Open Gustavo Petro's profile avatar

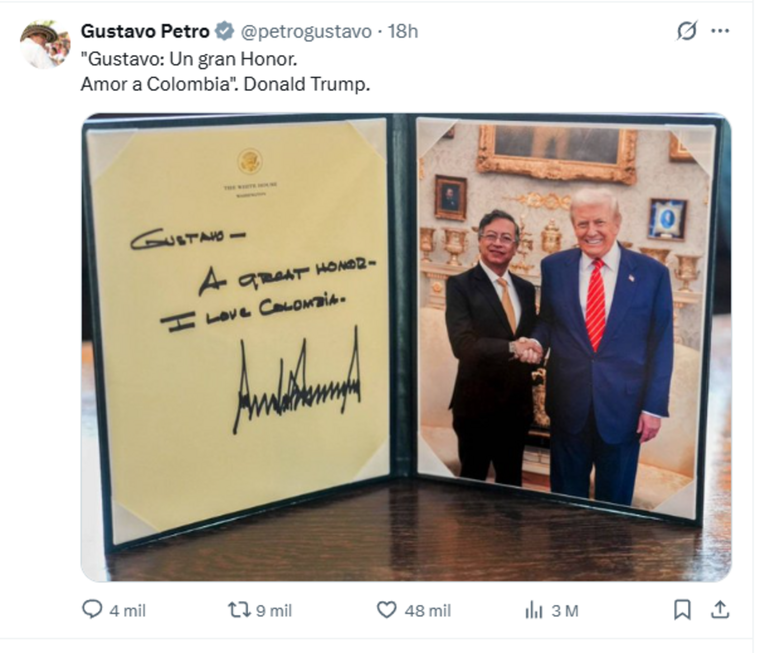(45, 45)
